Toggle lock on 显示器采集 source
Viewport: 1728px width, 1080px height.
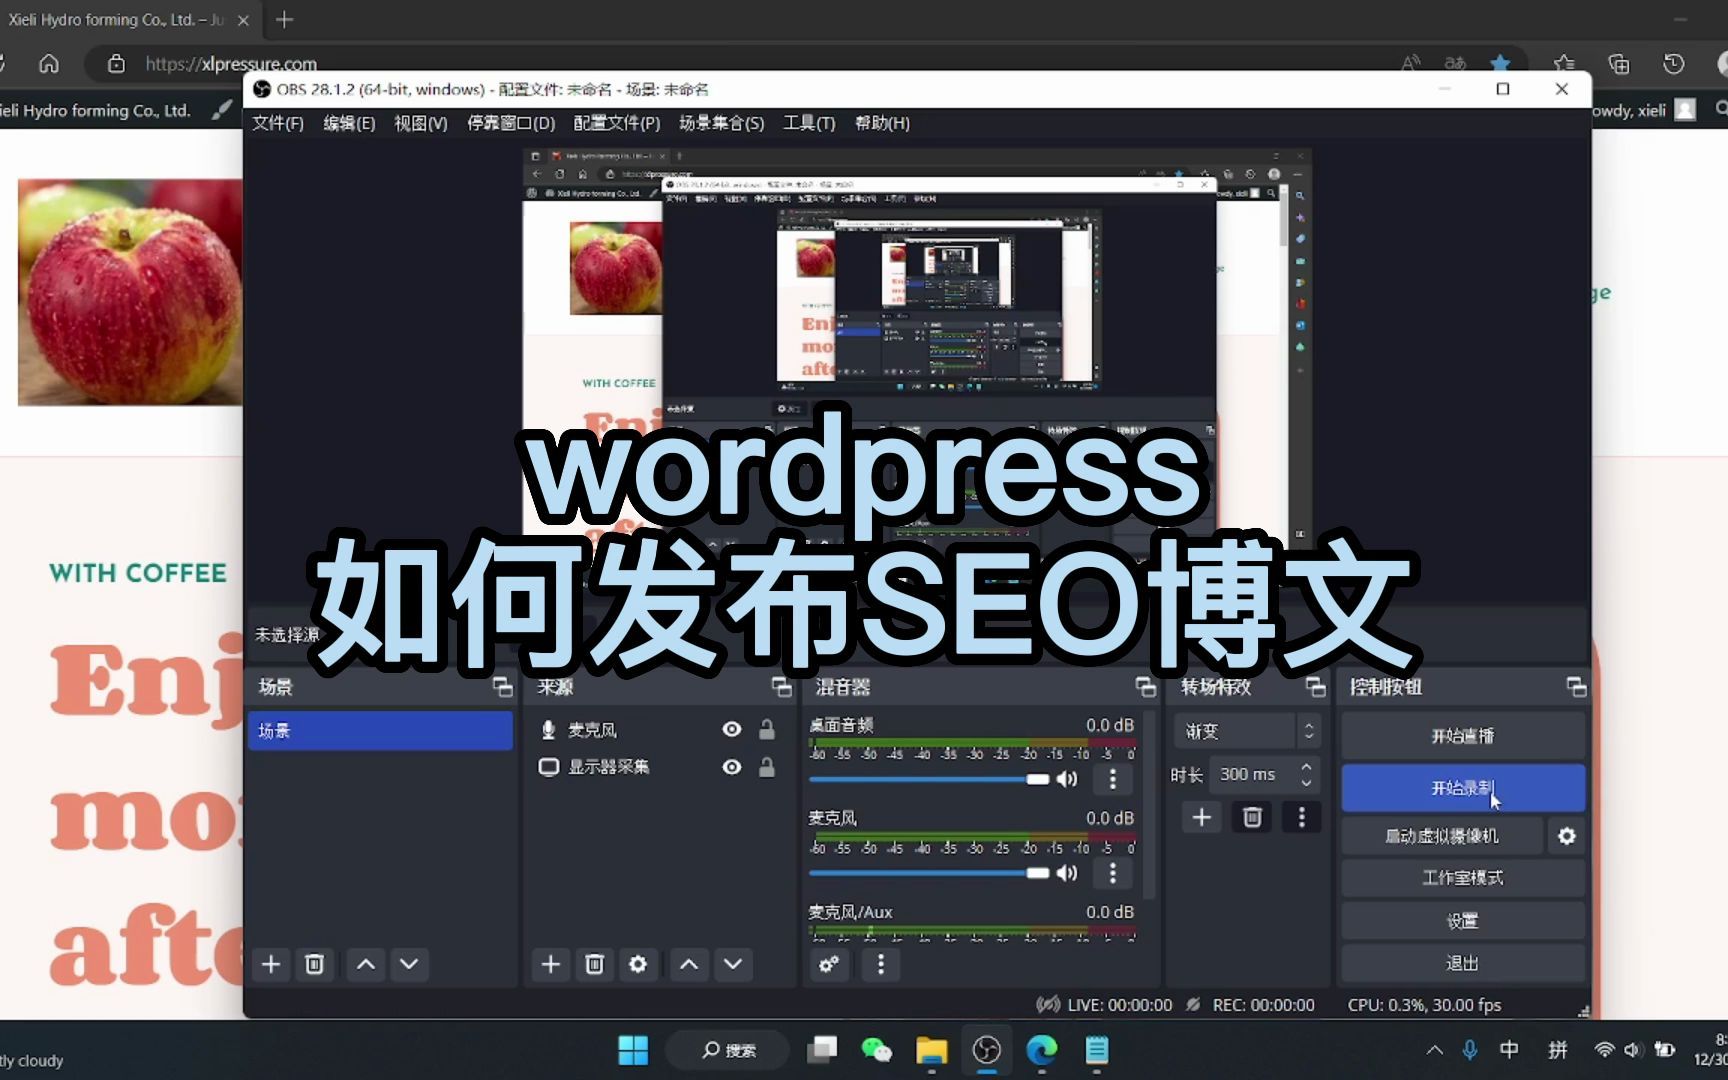coord(767,767)
